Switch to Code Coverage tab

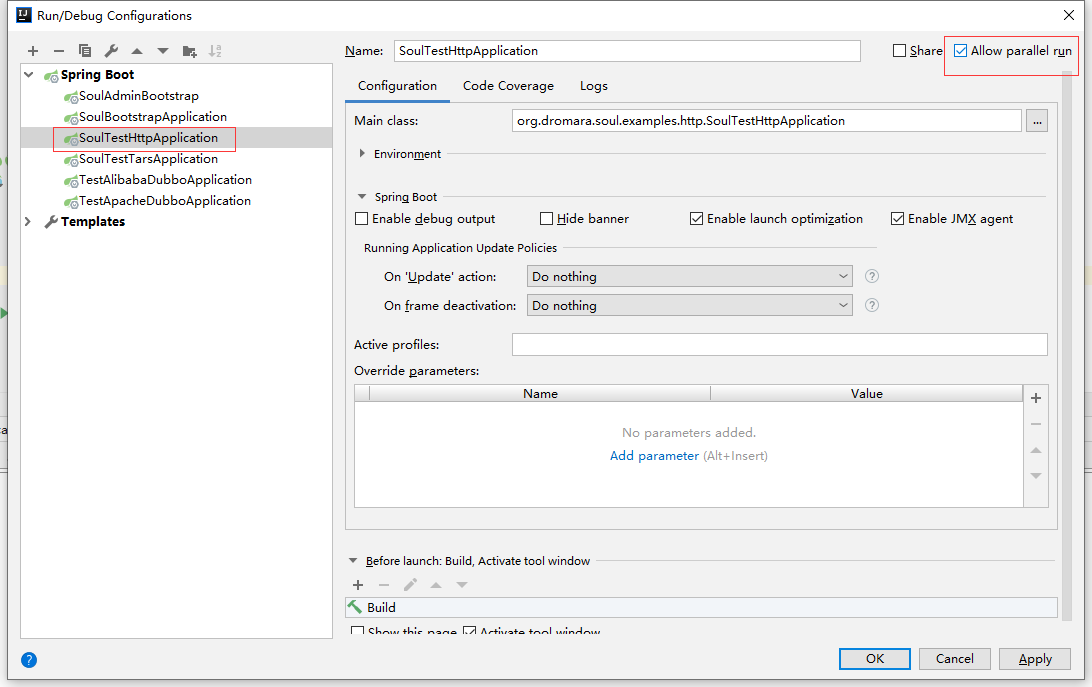click(x=508, y=86)
